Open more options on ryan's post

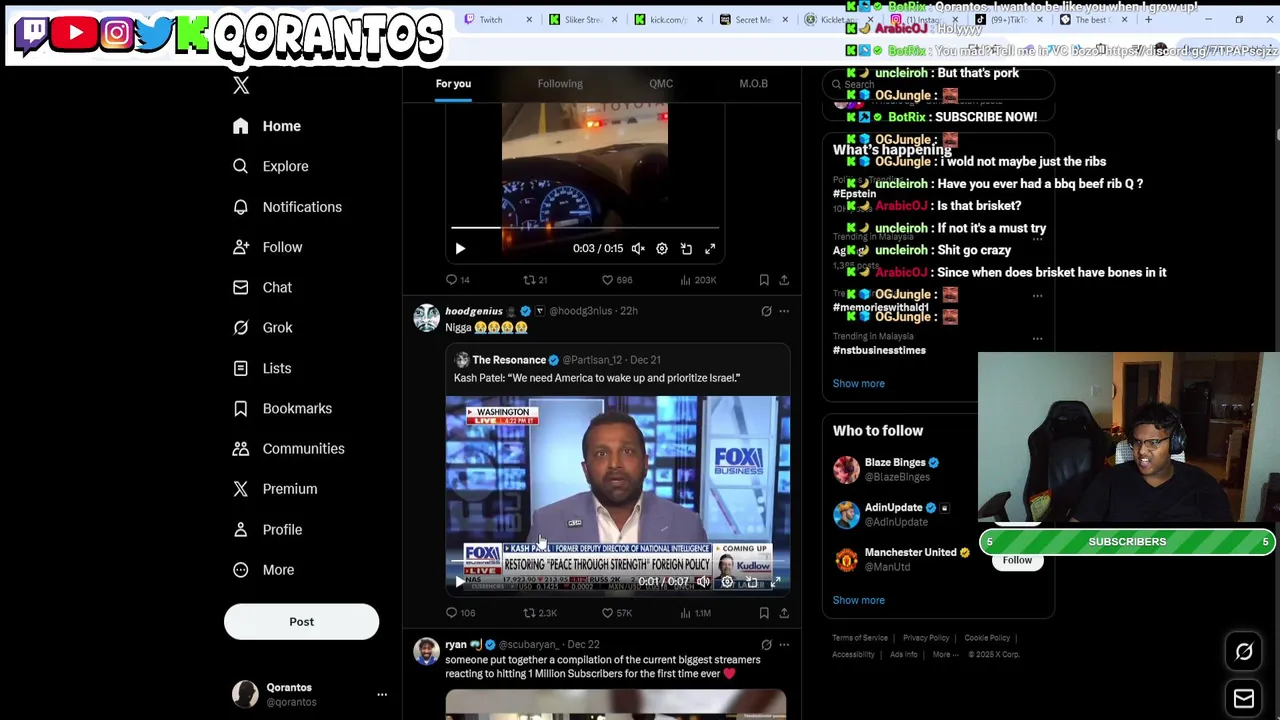click(784, 645)
